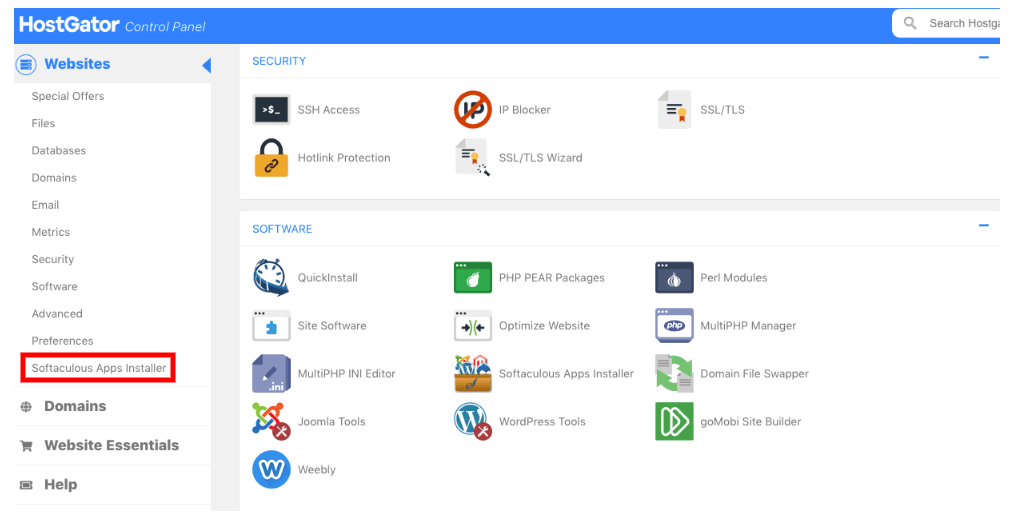
Task: Open goMobi Site Builder icon
Action: pos(674,421)
